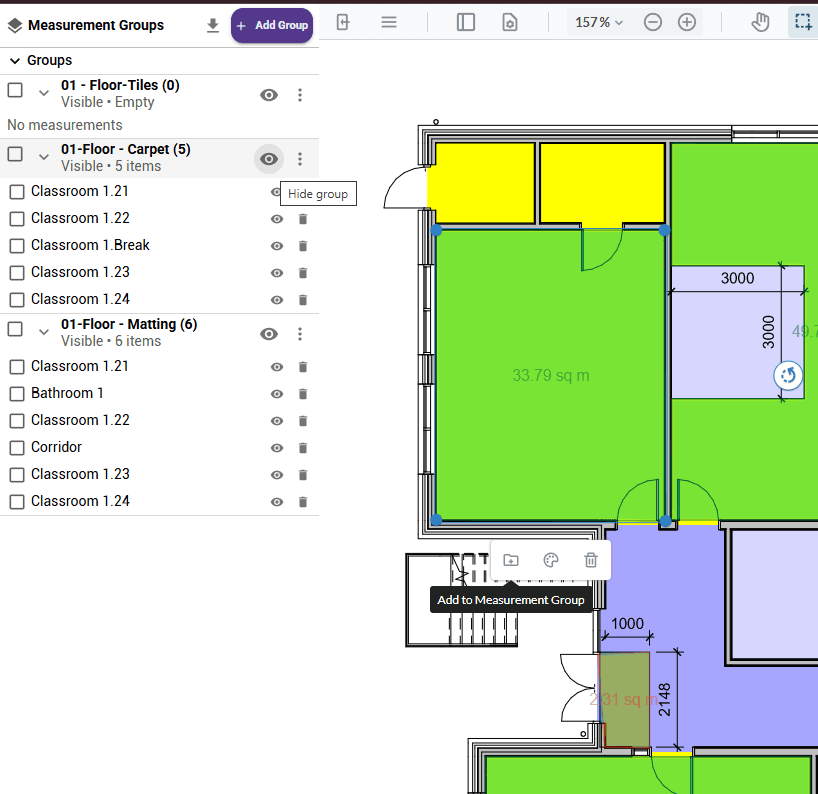Toggle visibility of Matting Classroom 1.21

(x=277, y=367)
